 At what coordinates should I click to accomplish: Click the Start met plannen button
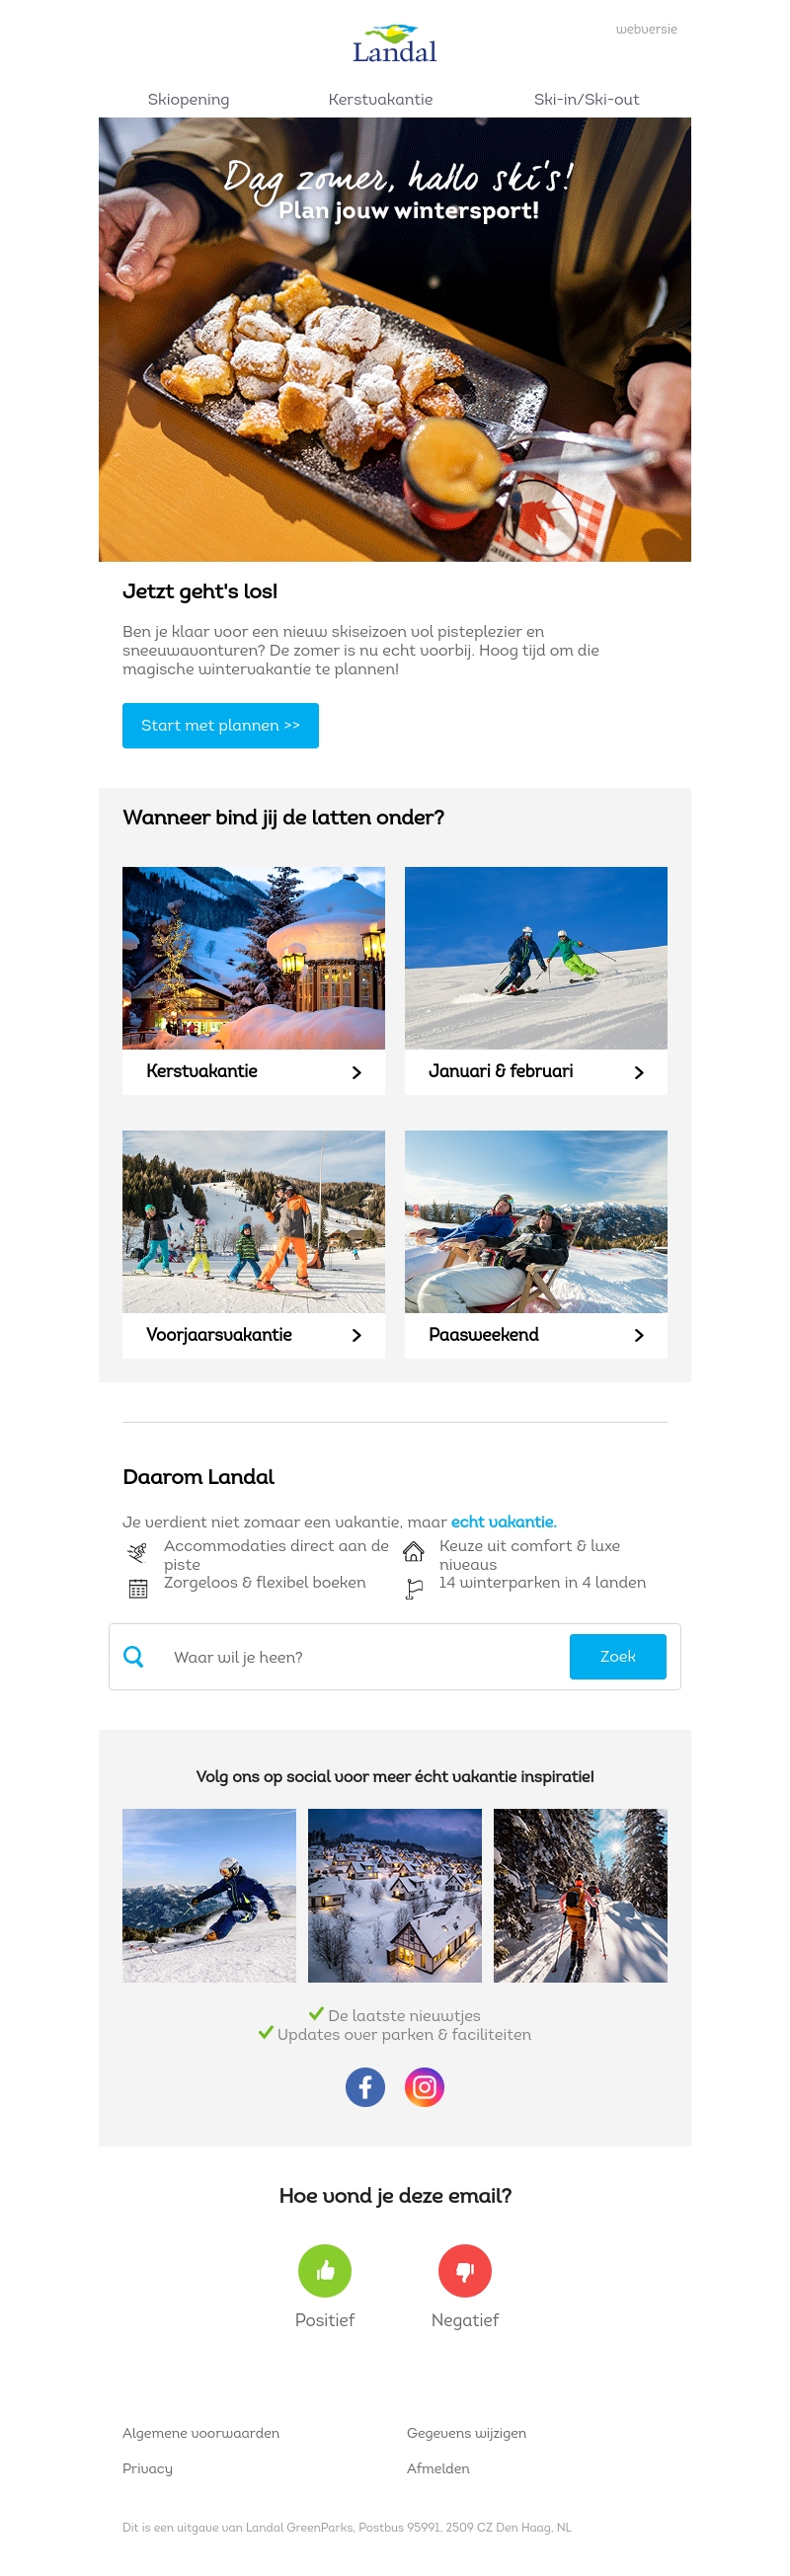click(x=220, y=725)
